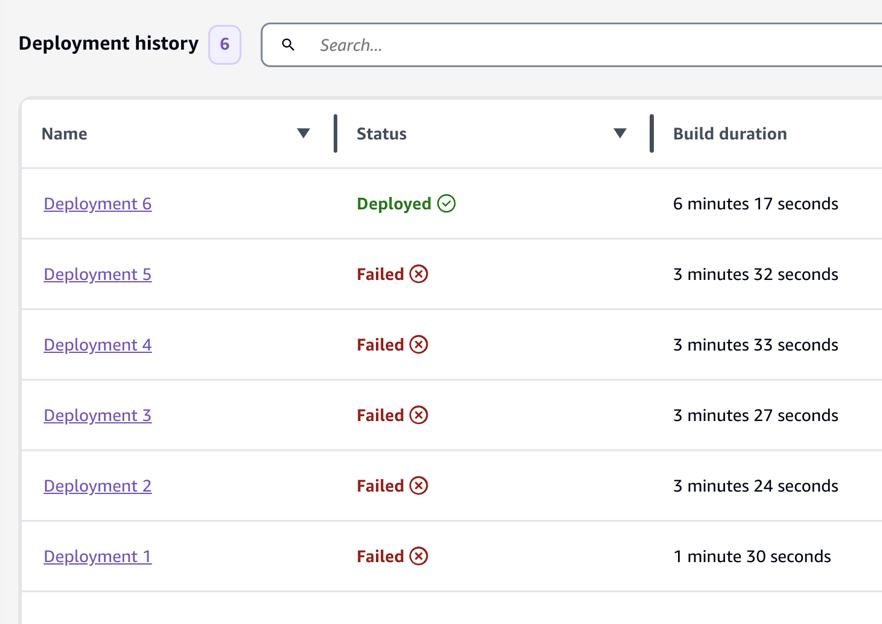This screenshot has height=624, width=882.
Task: Select the '6 minutes 17 seconds' duration
Action: (x=755, y=204)
